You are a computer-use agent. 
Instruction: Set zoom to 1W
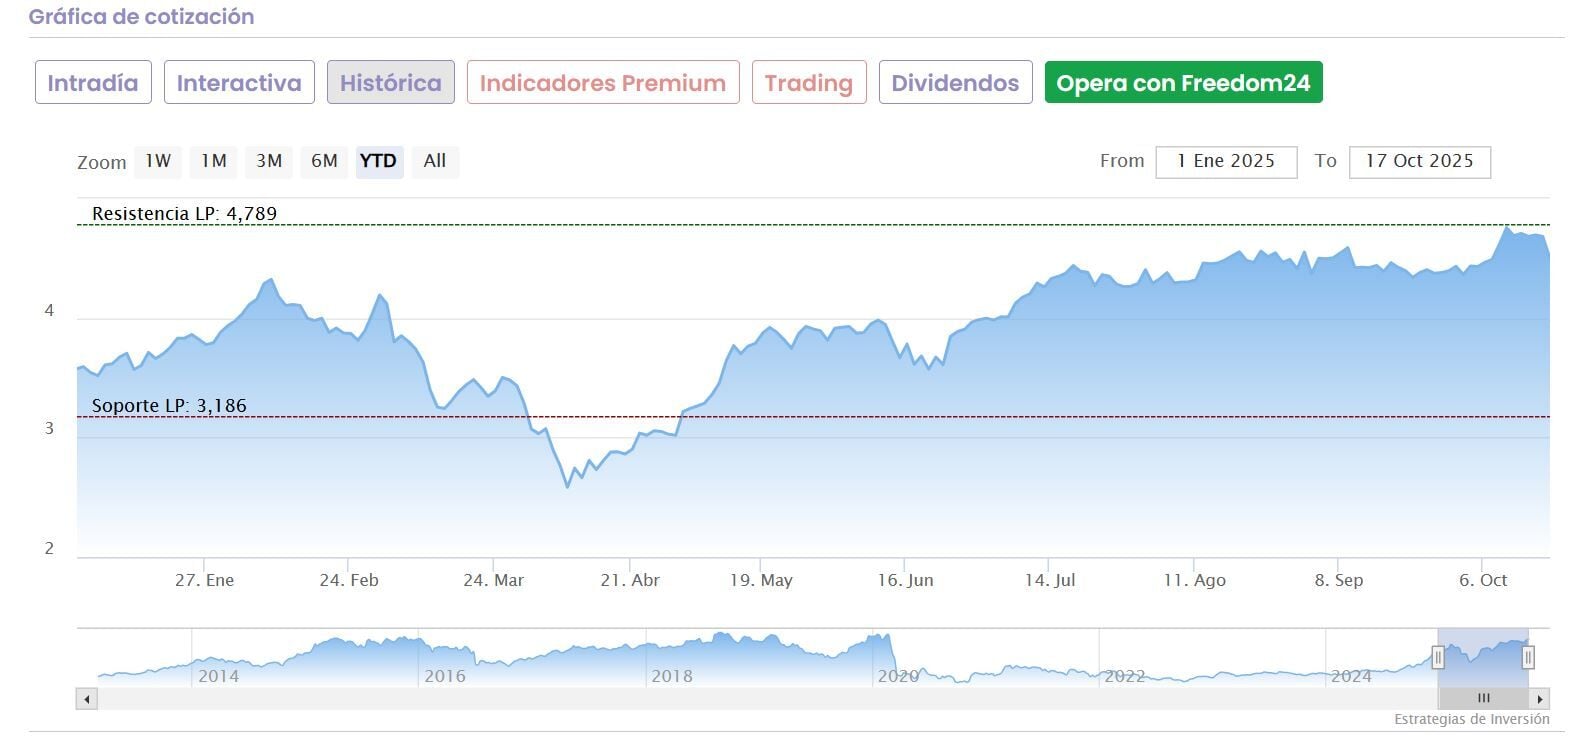(x=158, y=161)
